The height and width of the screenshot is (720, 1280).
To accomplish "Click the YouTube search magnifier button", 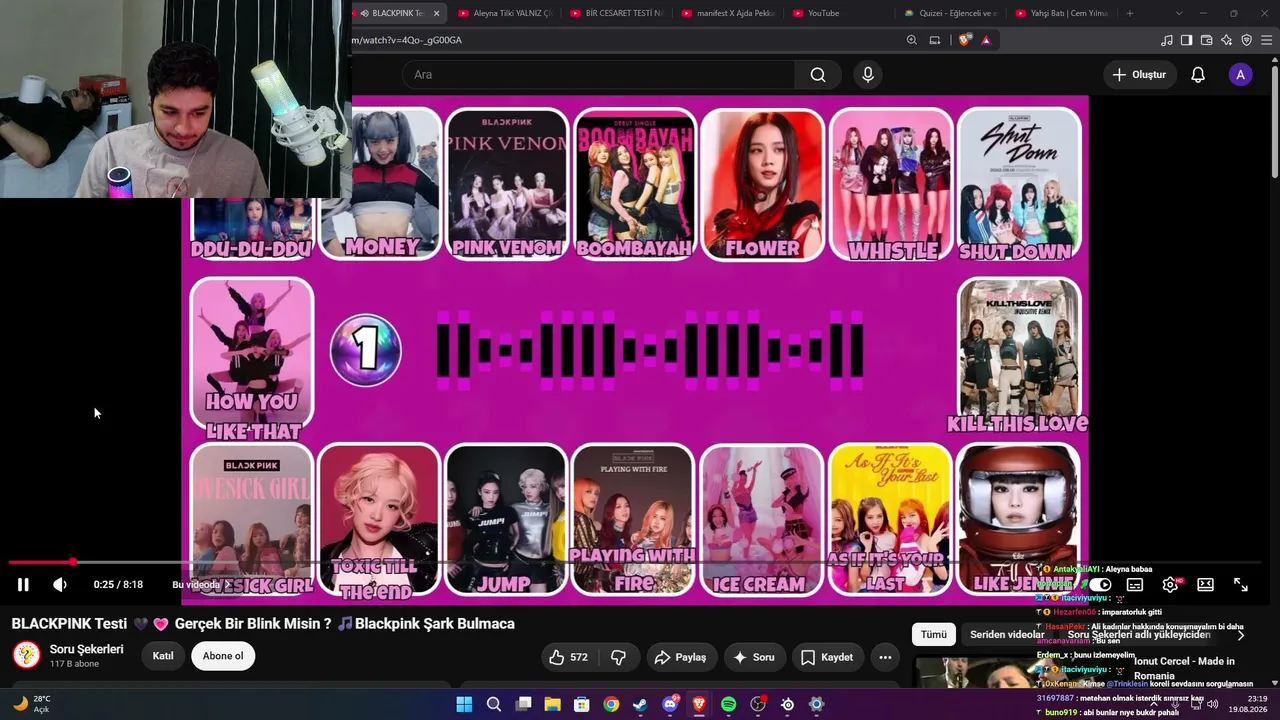I will pos(818,75).
